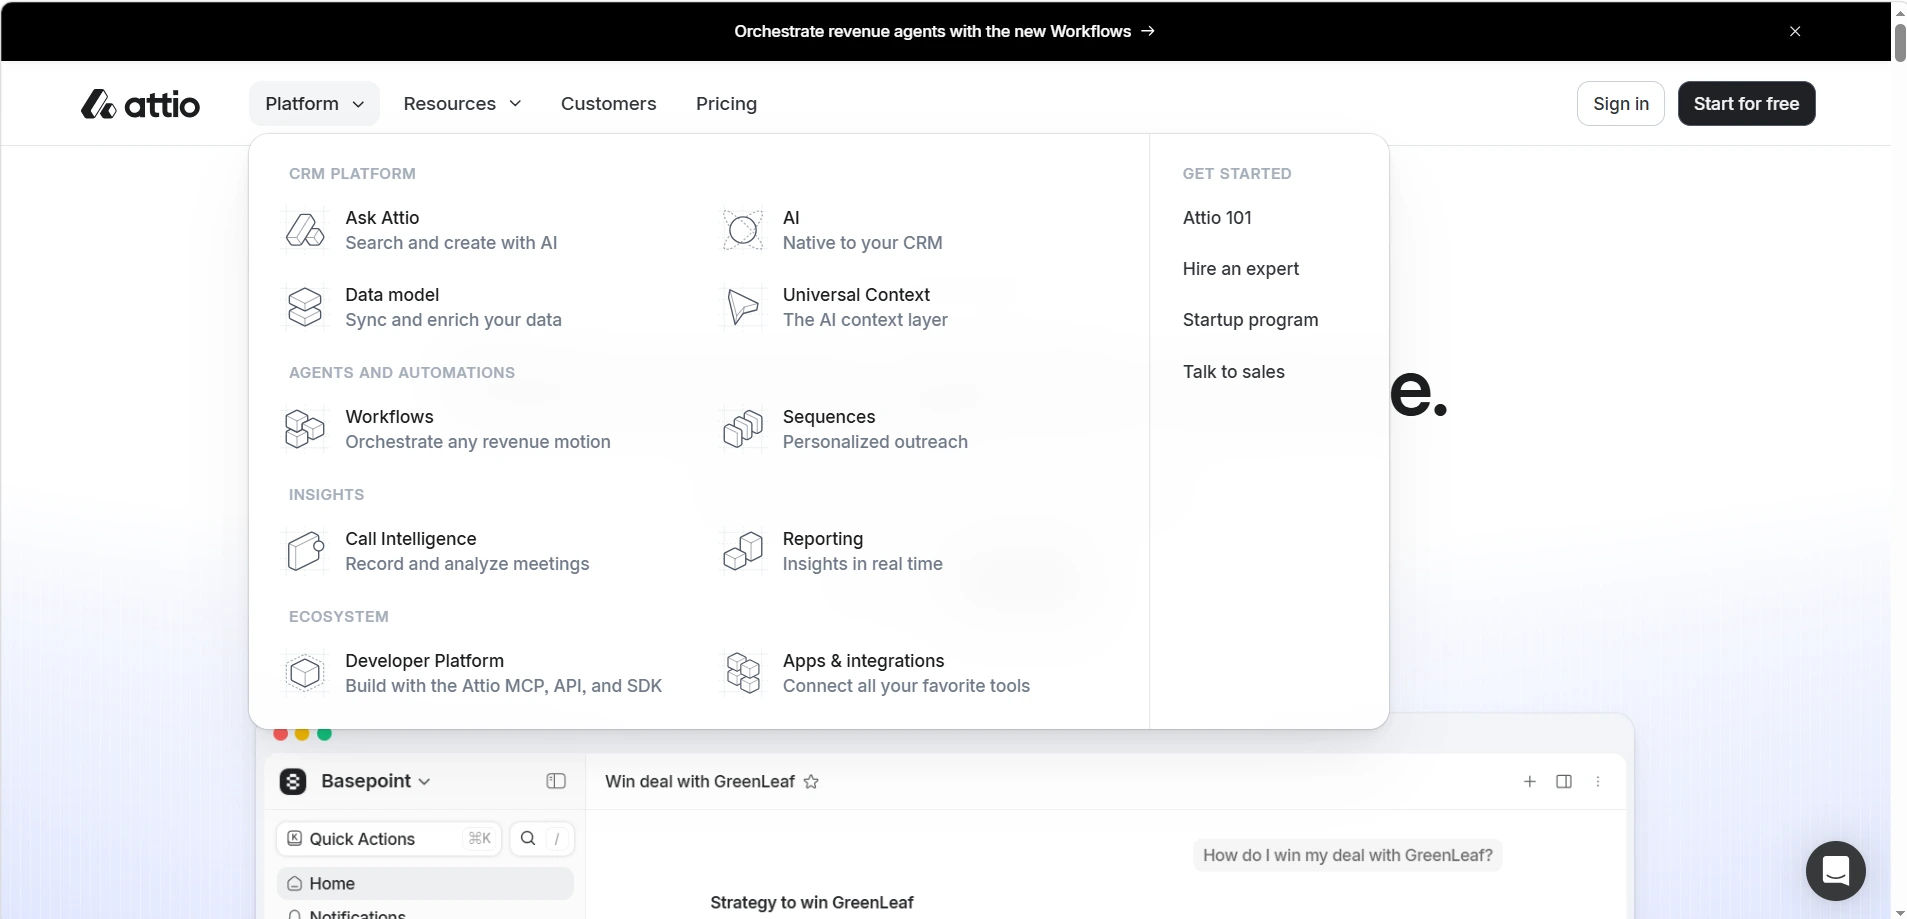This screenshot has width=1907, height=919.
Task: Click the 'Strategy to win GreenLeaf' heading
Action: pos(811,903)
